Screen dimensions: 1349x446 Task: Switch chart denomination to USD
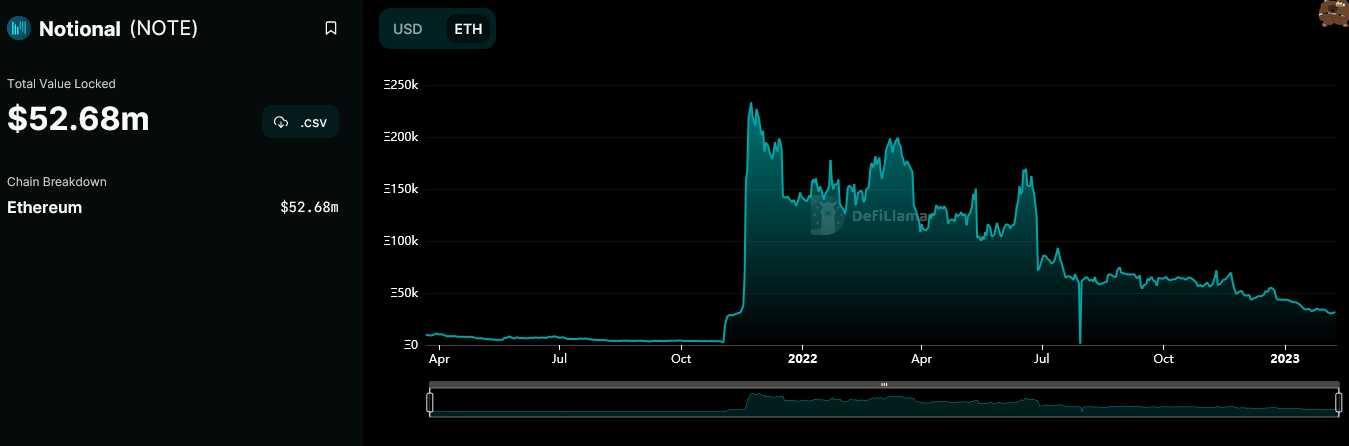pyautogui.click(x=408, y=29)
